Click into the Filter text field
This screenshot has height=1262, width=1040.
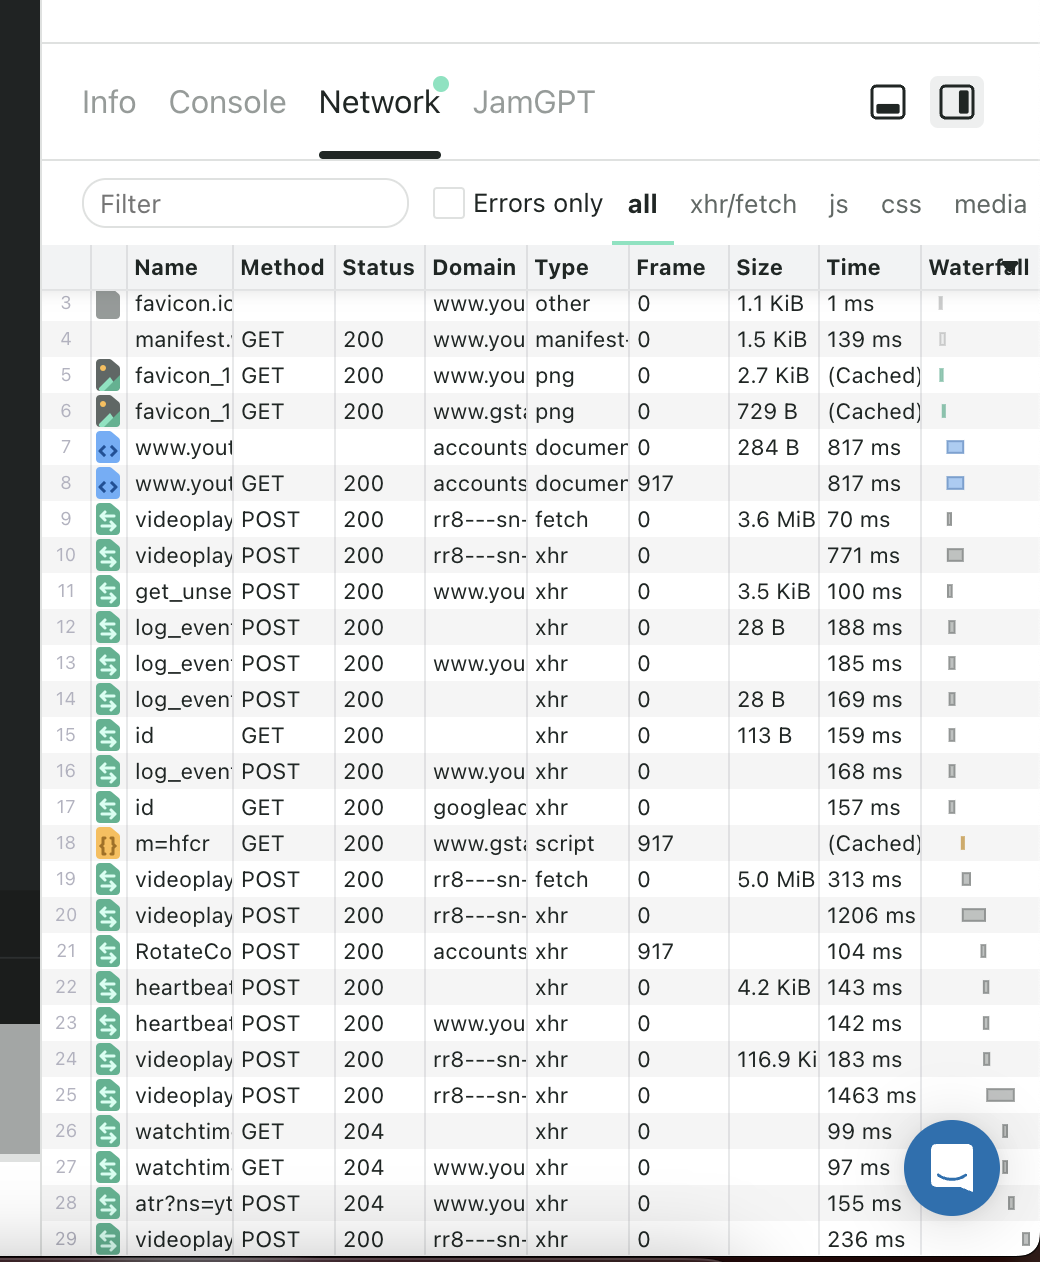click(245, 204)
